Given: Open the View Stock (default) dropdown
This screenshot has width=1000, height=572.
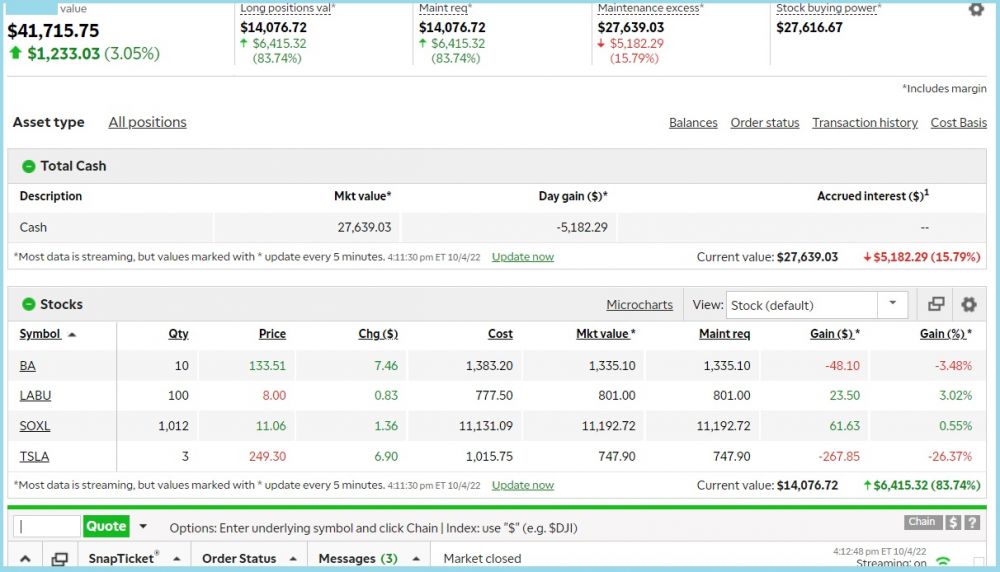Looking at the screenshot, I should coord(892,305).
